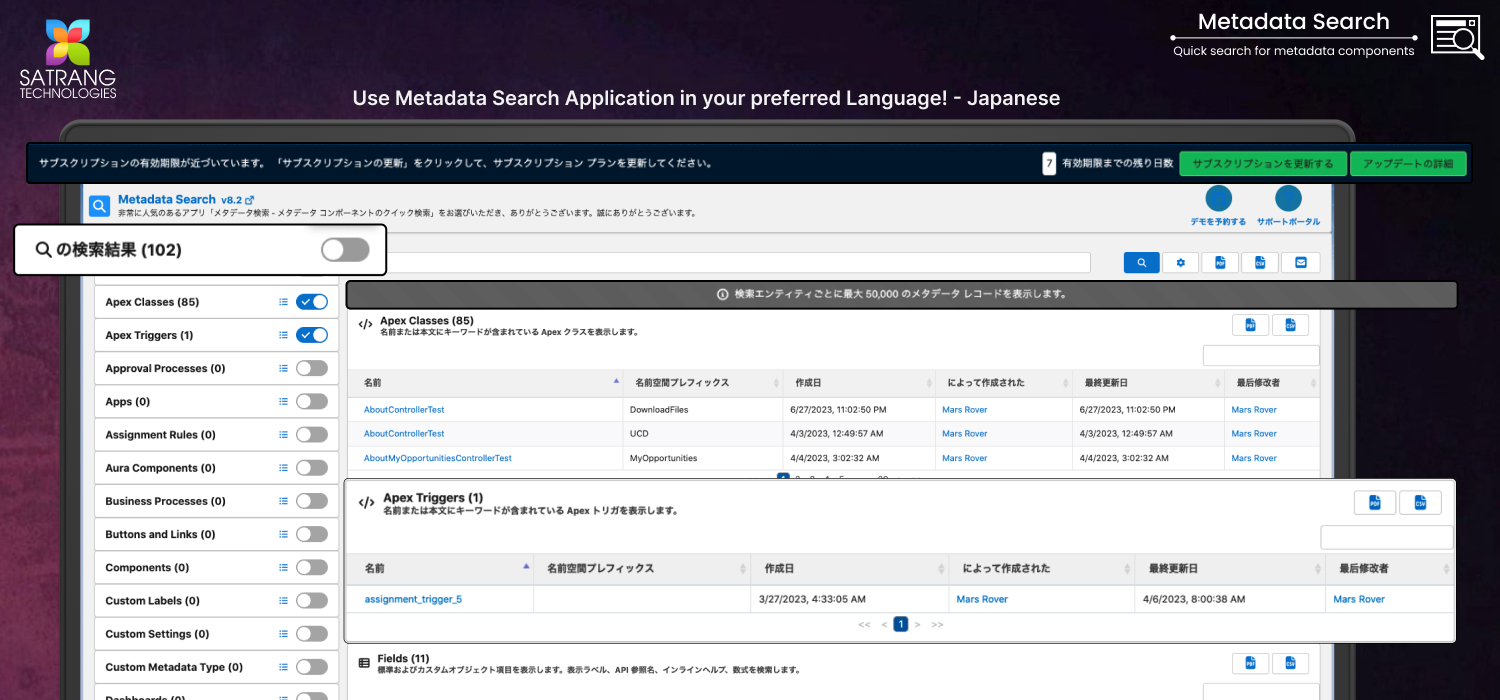Click the >> last page control in Apex Triggers
The width and height of the screenshot is (1500, 700).
pyautogui.click(x=937, y=624)
